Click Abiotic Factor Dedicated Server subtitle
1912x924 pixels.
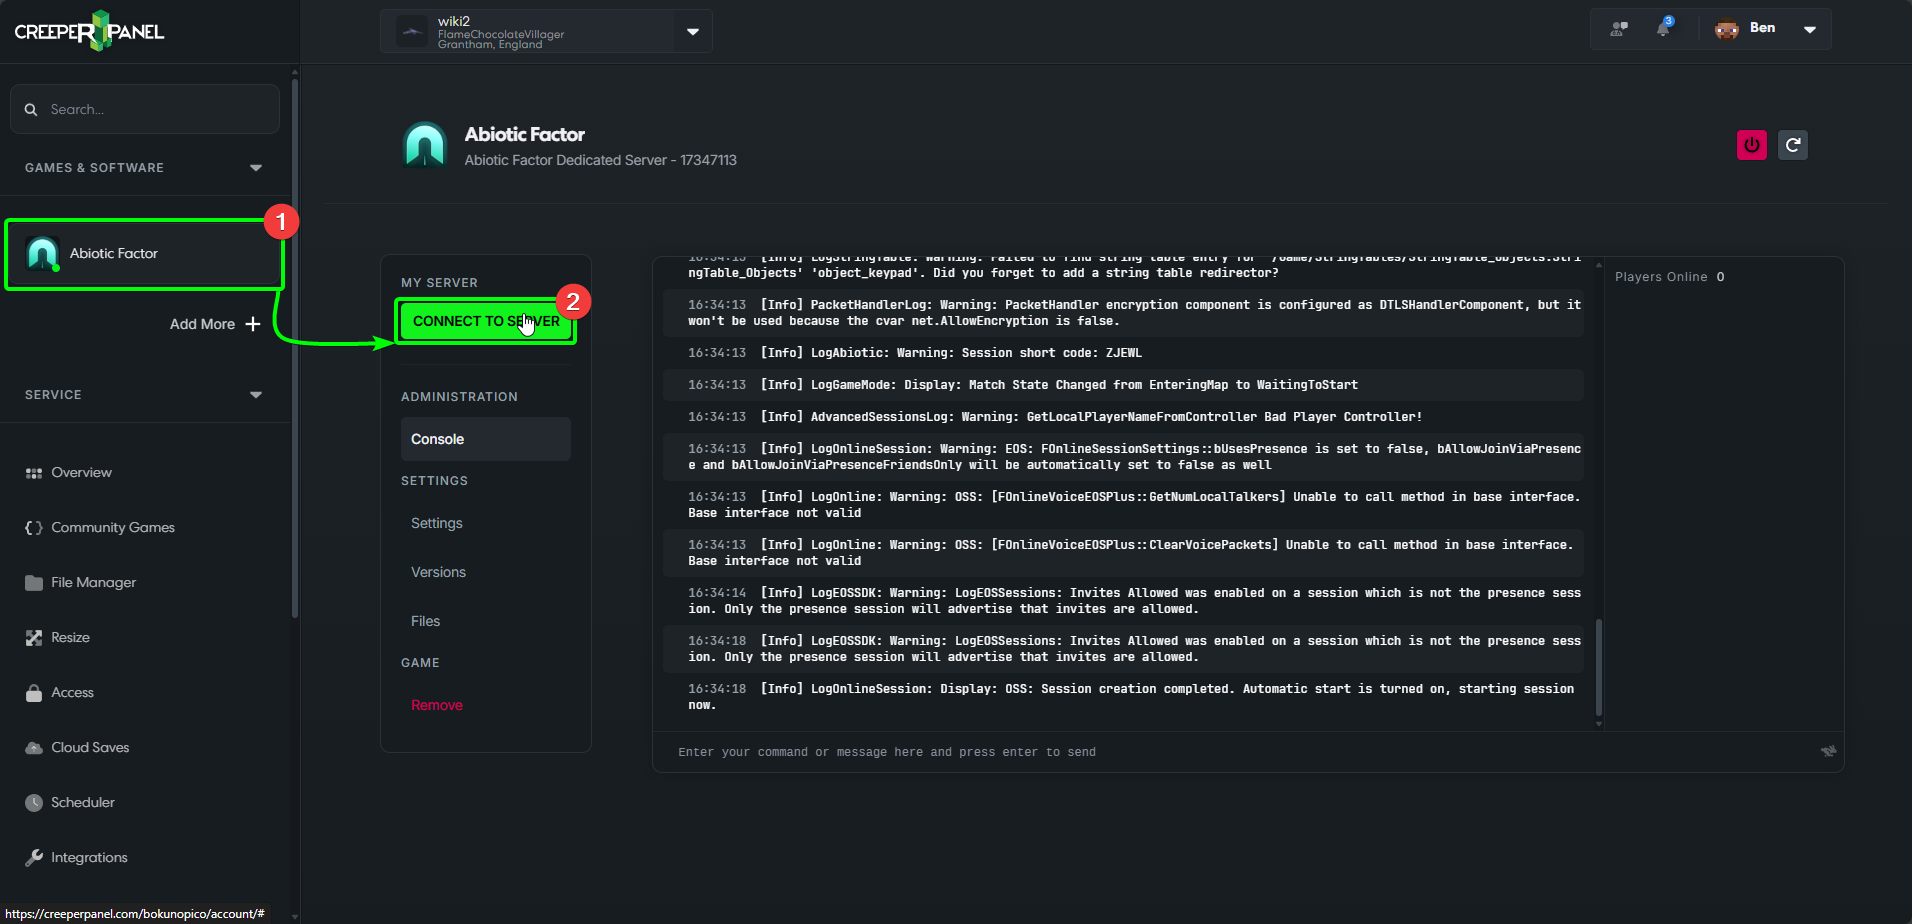coord(600,160)
